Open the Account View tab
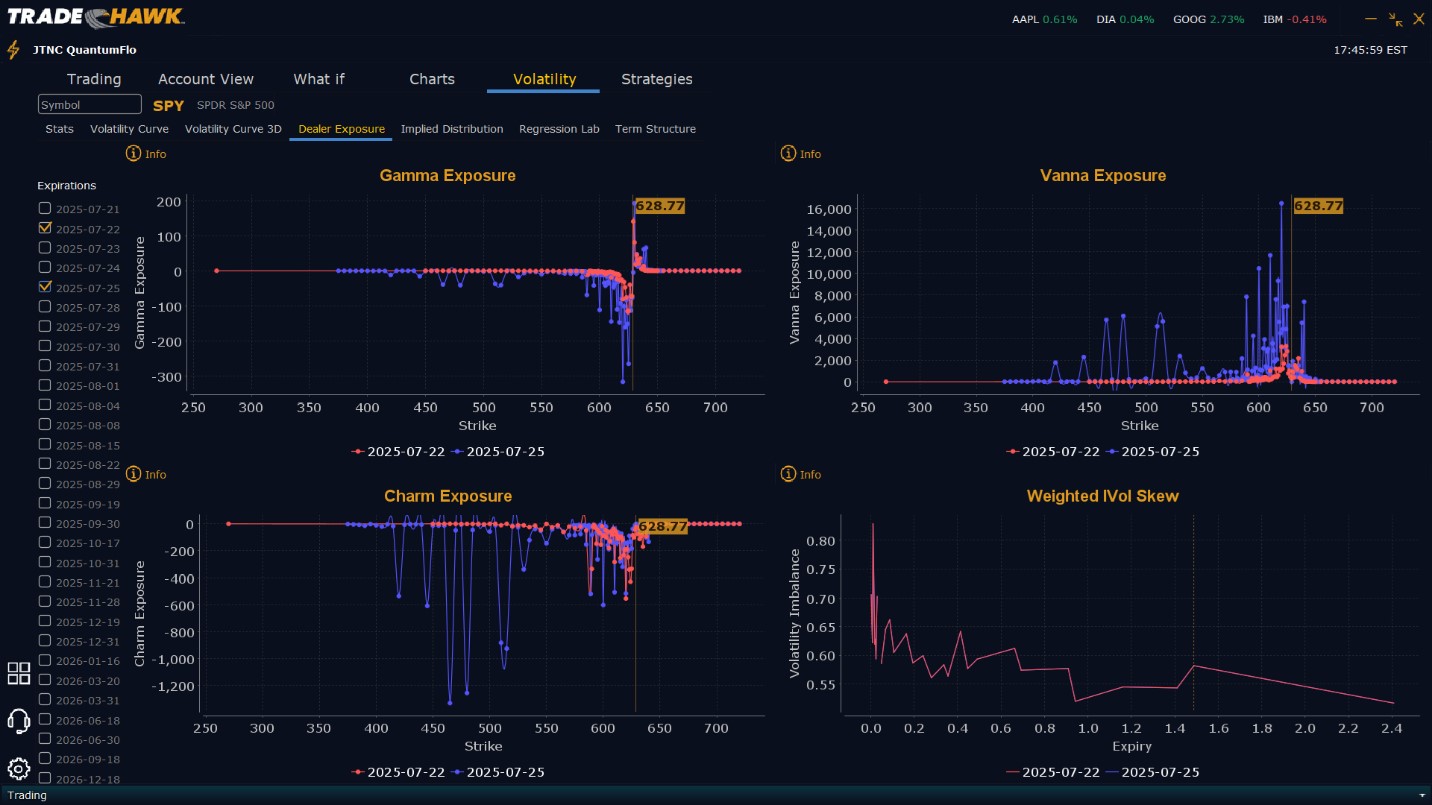This screenshot has height=805, width=1432. [206, 79]
